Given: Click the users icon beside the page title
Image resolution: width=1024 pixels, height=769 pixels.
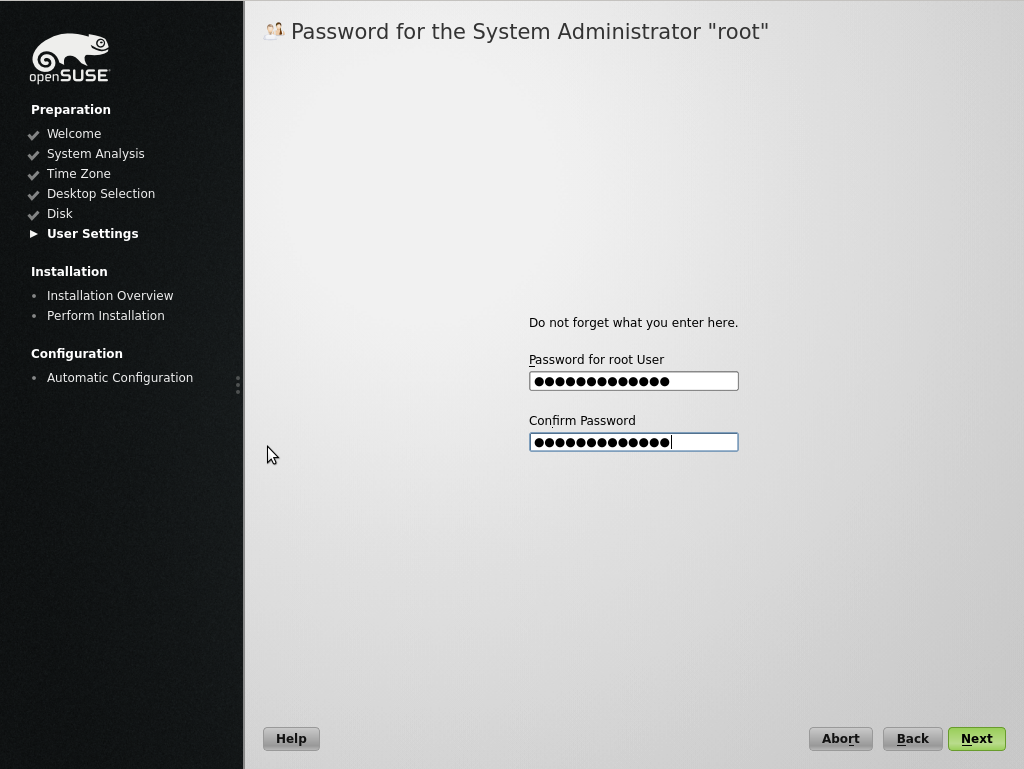Looking at the screenshot, I should (273, 31).
